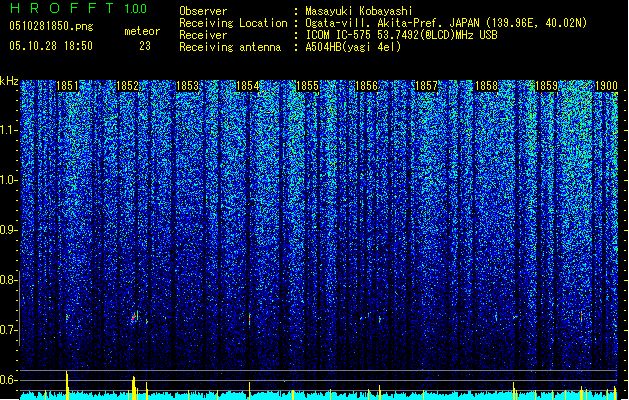Click the 0510281850.png filename text
This screenshot has height=400, width=629.
click(x=51, y=26)
